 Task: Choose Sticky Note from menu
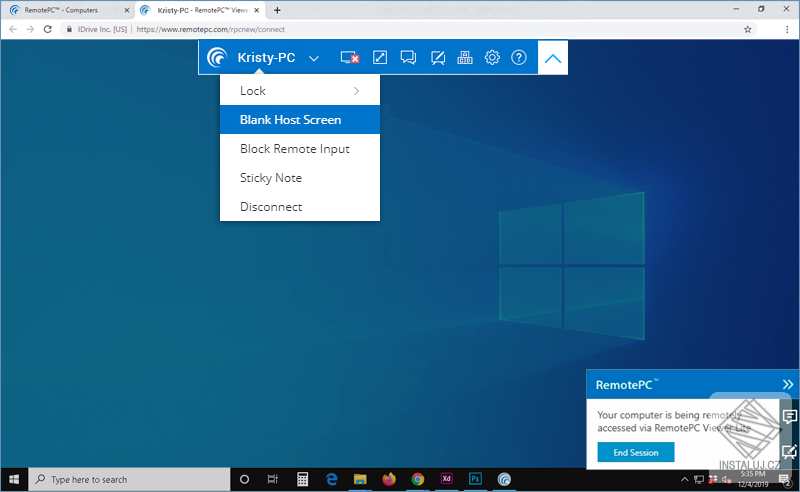point(299,178)
